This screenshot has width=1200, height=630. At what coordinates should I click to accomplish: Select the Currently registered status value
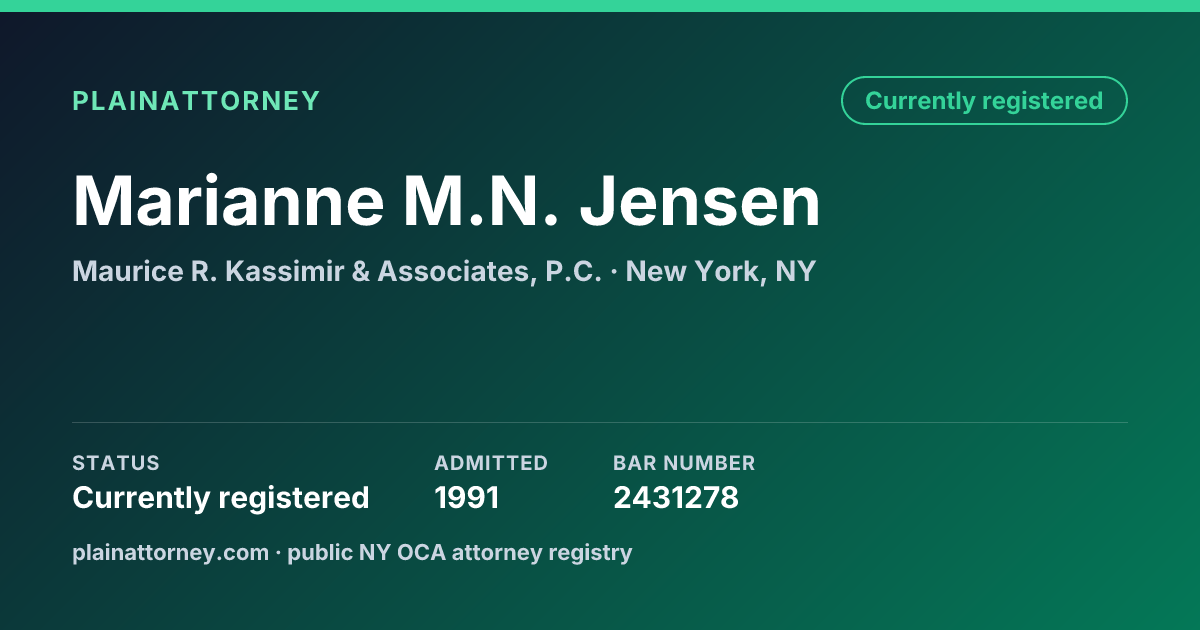tap(221, 497)
